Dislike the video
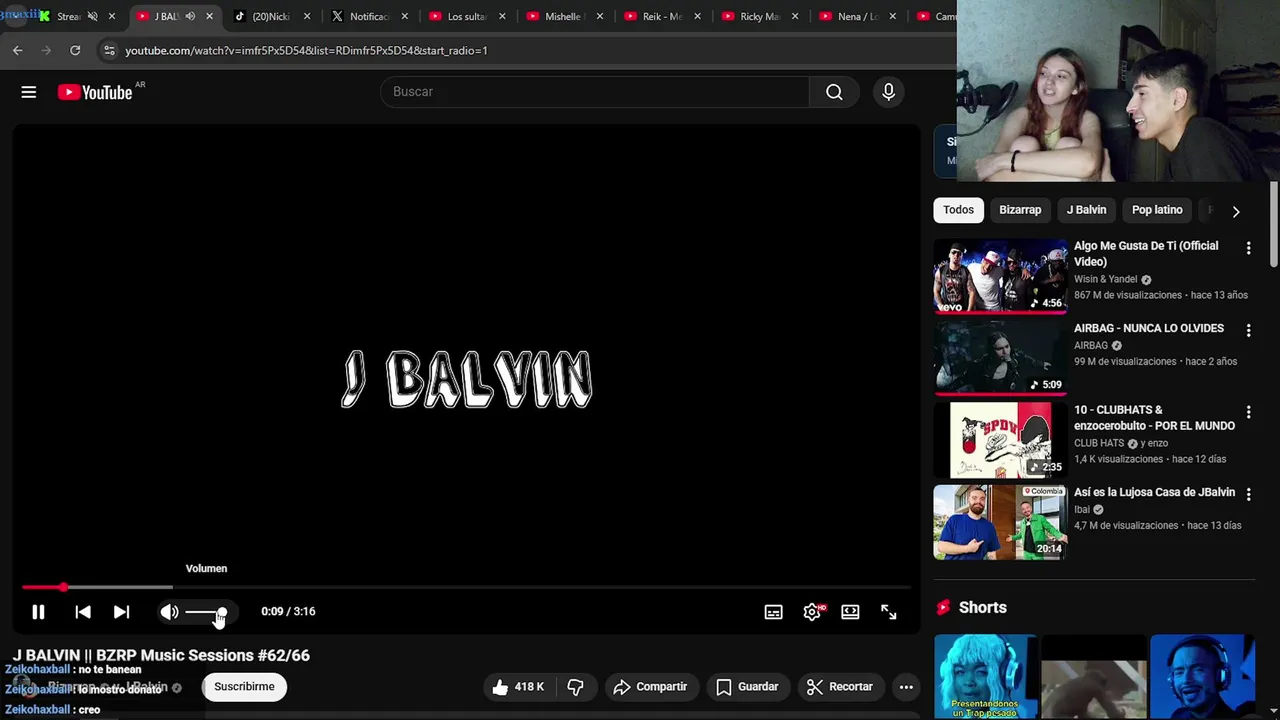The height and width of the screenshot is (720, 1280). tap(576, 687)
